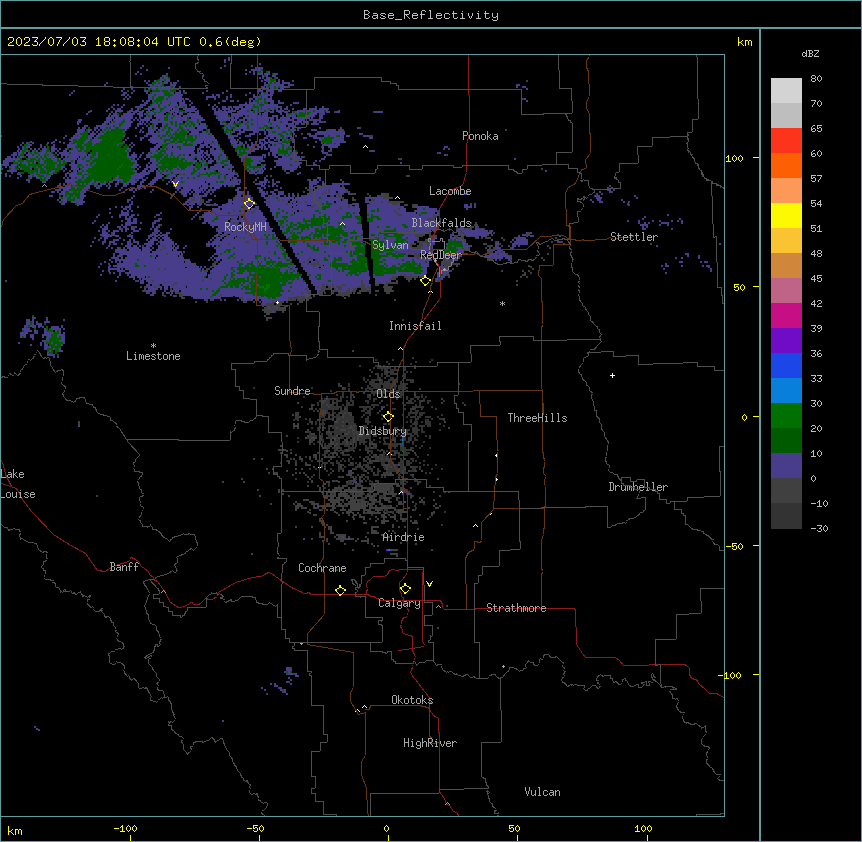Click the orange swatch between 60 and 57
862x842 pixels.
coord(786,165)
